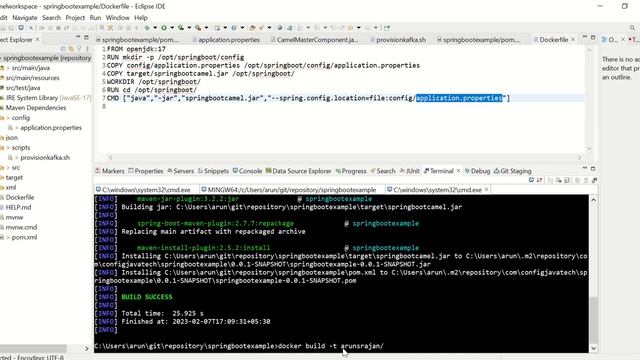Open the Search toolbar dropdown arrow
The image size is (640, 360).
[269, 28]
